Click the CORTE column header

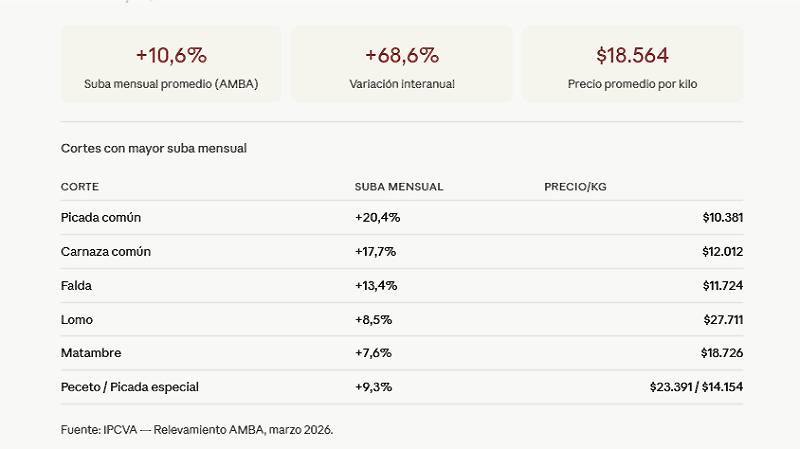click(x=80, y=187)
